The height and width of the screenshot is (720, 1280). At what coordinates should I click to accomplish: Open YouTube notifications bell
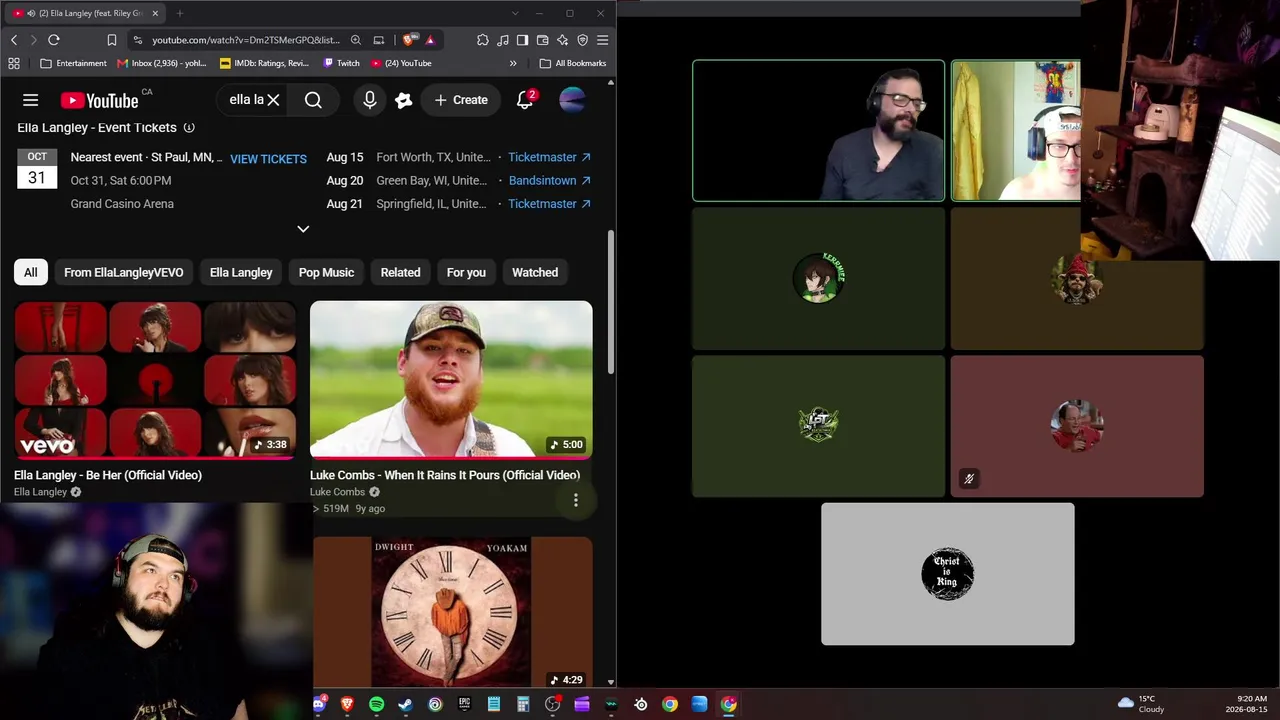(x=525, y=100)
